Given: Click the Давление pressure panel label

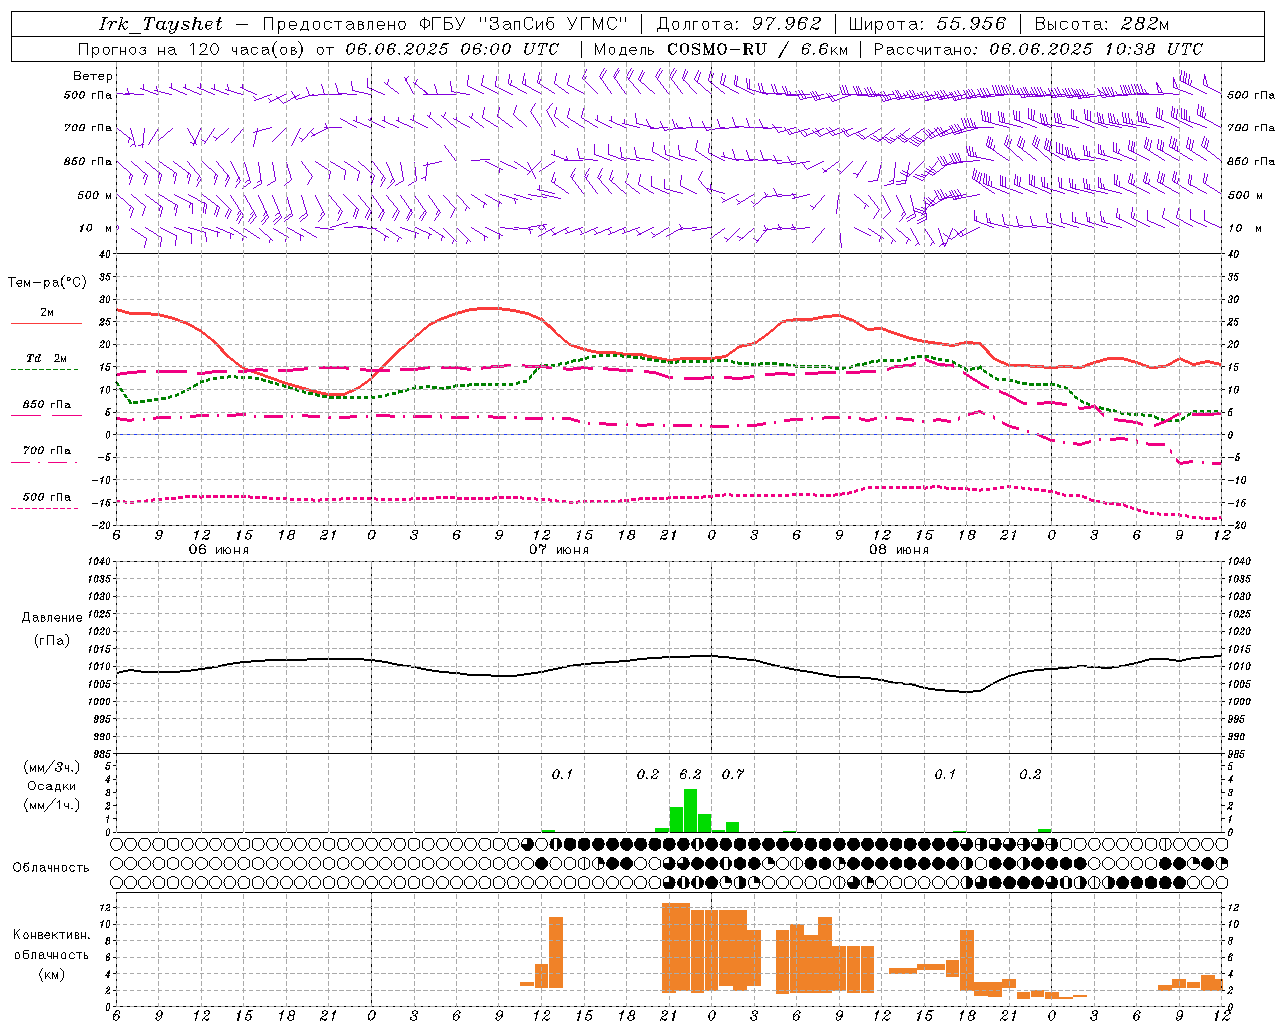Looking at the screenshot, I should [x=52, y=618].
